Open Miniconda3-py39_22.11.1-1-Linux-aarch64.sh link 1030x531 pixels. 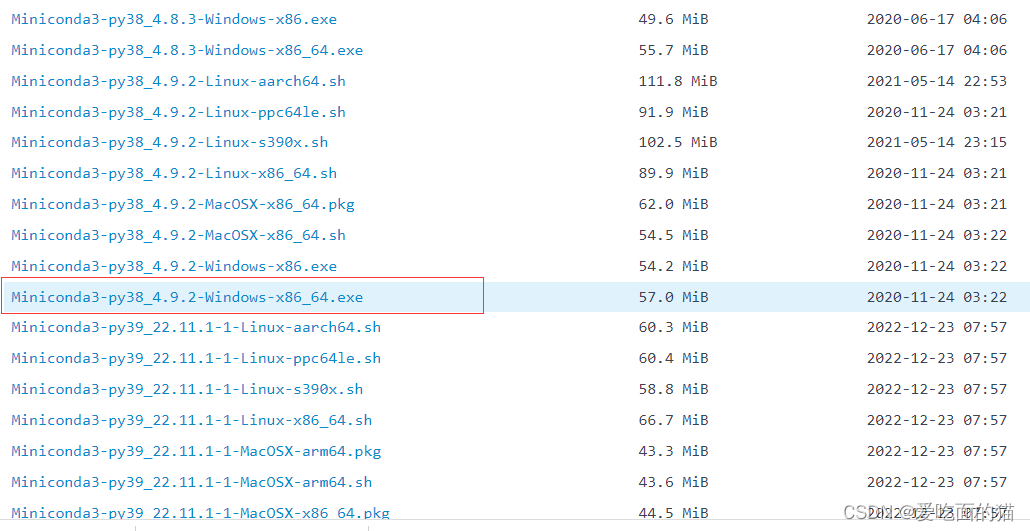click(196, 327)
